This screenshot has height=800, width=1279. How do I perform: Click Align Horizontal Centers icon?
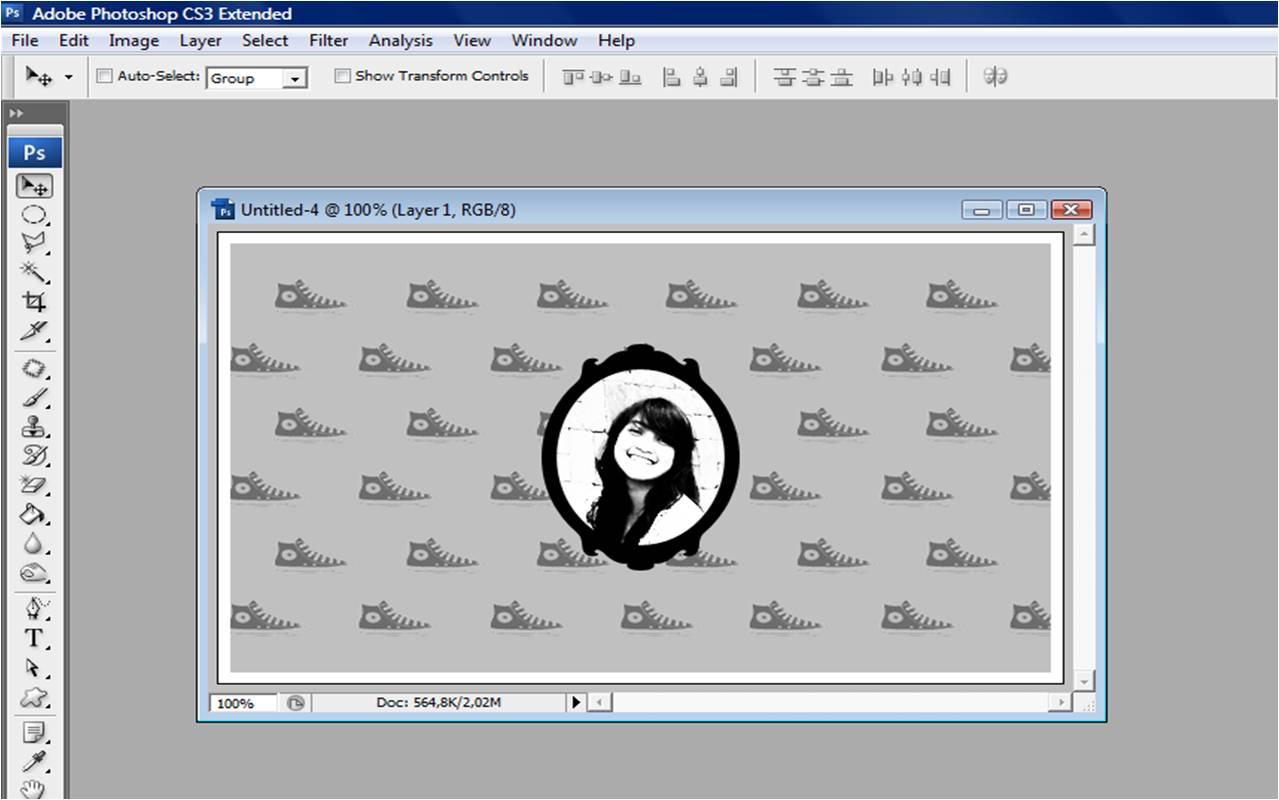(700, 77)
